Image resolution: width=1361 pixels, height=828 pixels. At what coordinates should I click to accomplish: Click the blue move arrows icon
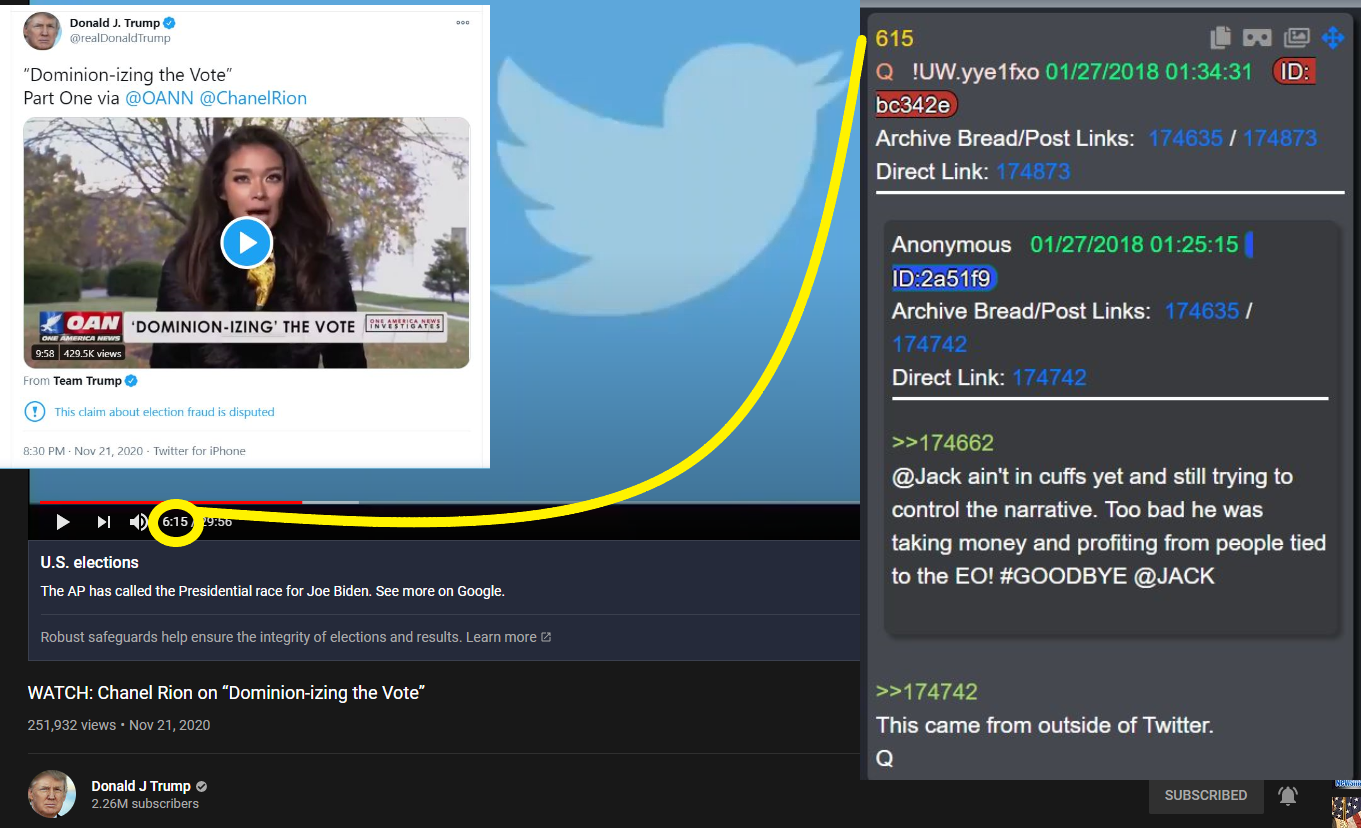(1333, 38)
